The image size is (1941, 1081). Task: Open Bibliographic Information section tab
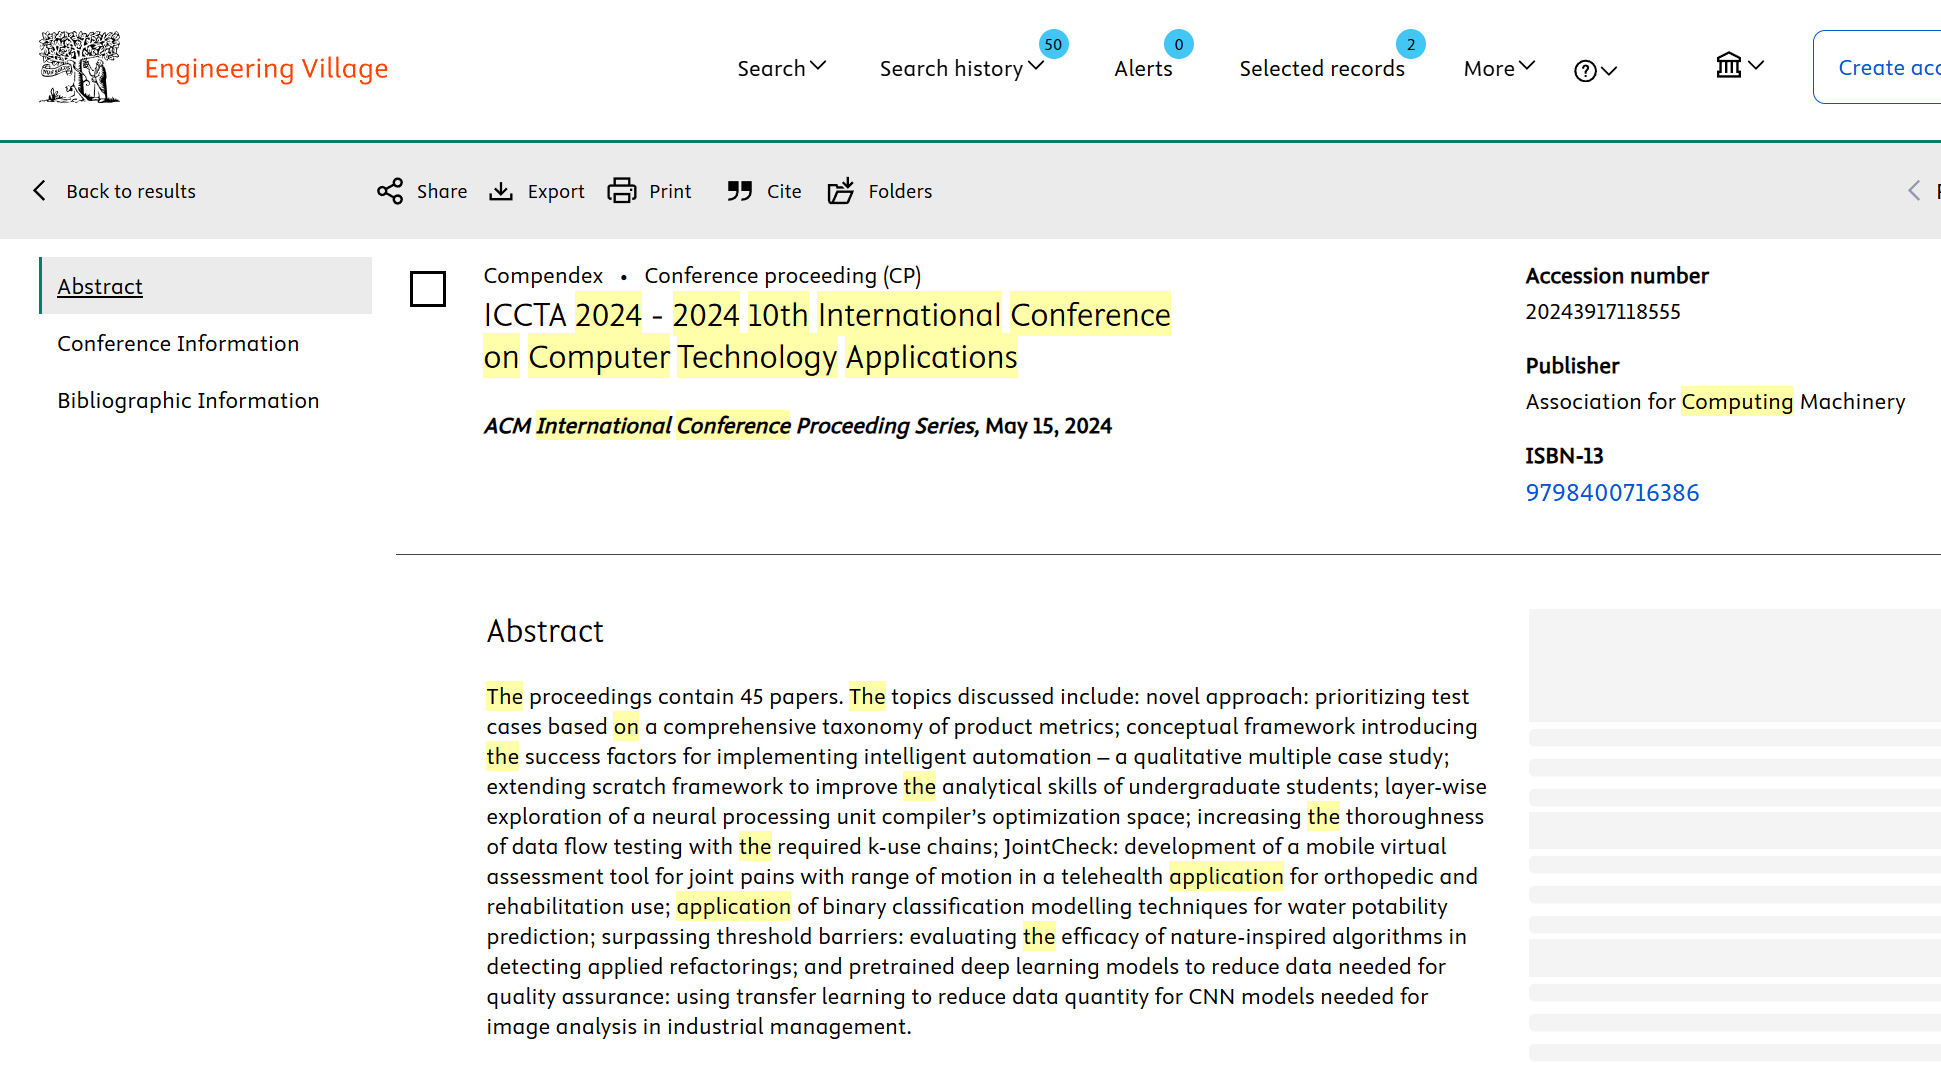[188, 400]
